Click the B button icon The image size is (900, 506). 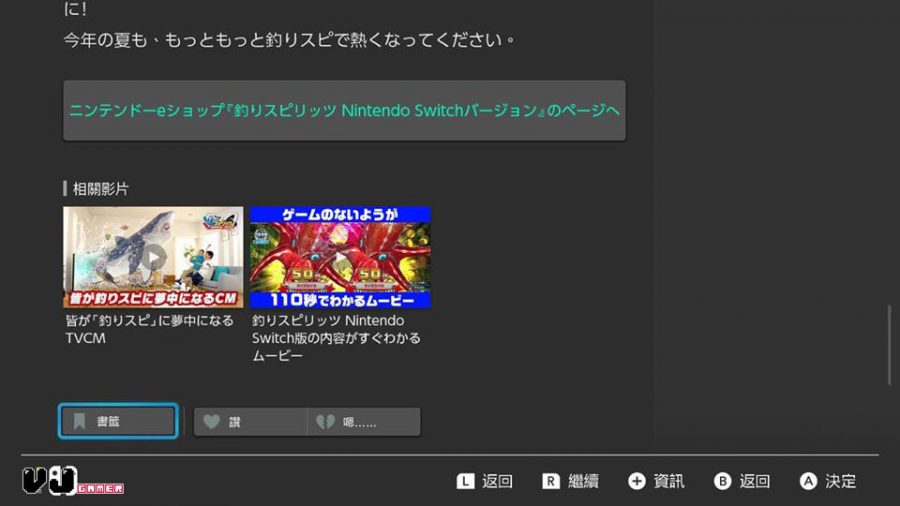coord(723,481)
